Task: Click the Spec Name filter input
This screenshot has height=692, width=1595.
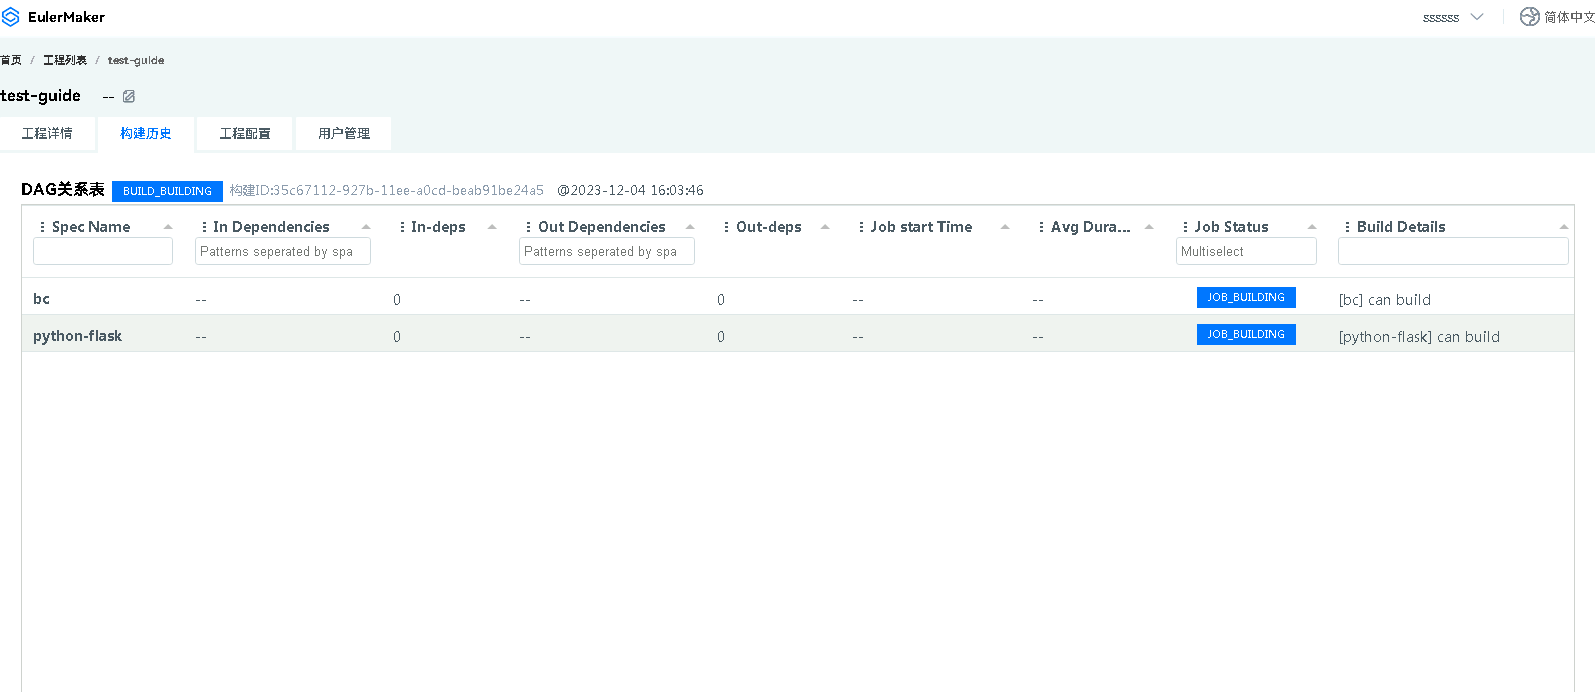Action: coord(103,252)
